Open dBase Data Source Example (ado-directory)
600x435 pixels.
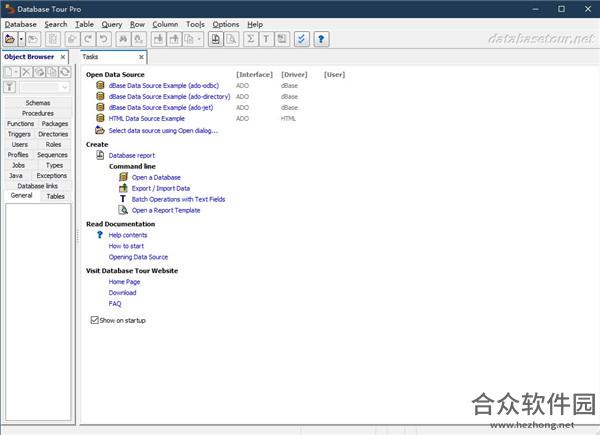(170, 96)
